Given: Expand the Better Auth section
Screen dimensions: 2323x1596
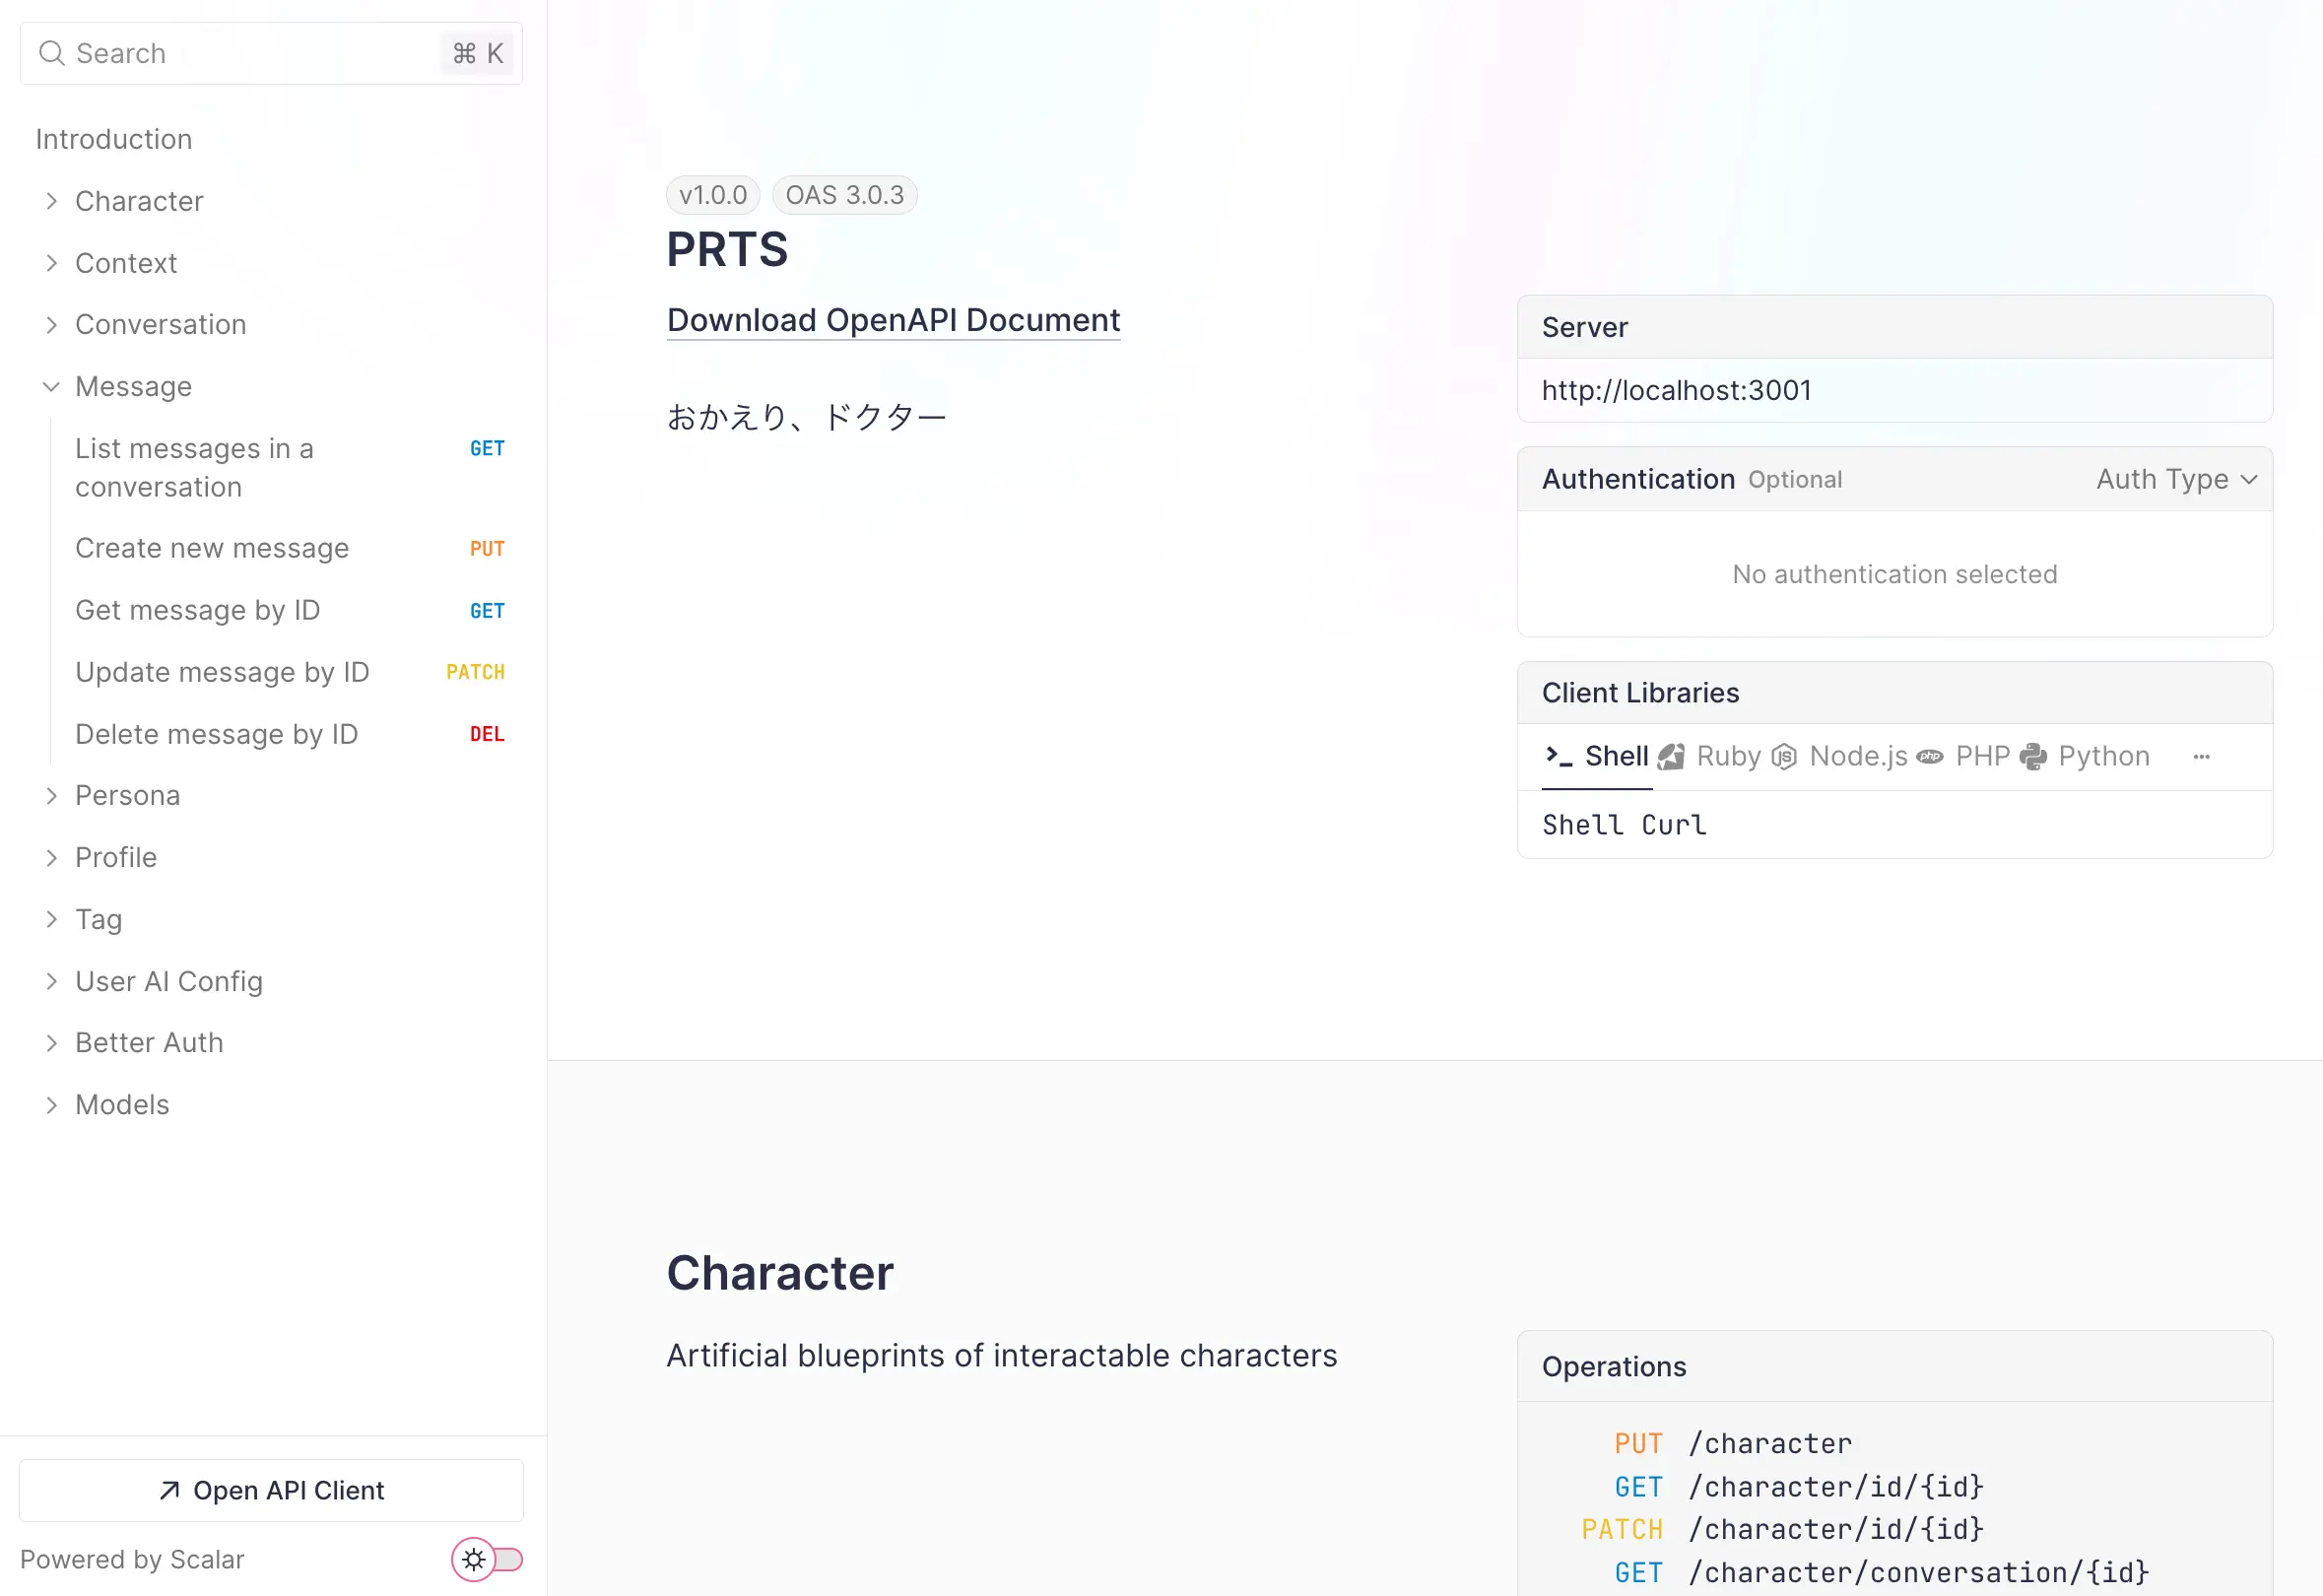Looking at the screenshot, I should tap(51, 1043).
